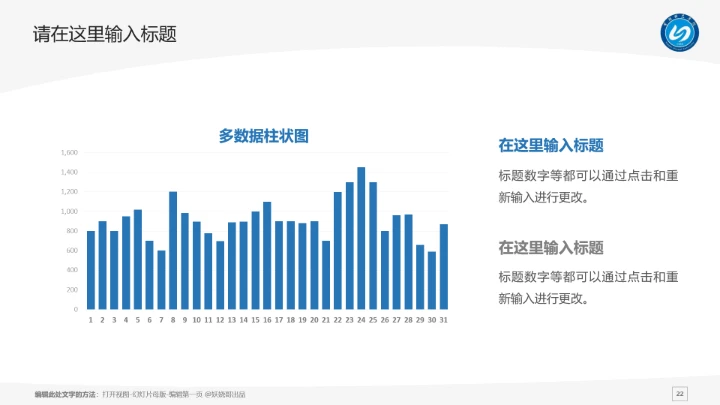Click the 800 y-axis label
This screenshot has width=720, height=405.
(72, 231)
